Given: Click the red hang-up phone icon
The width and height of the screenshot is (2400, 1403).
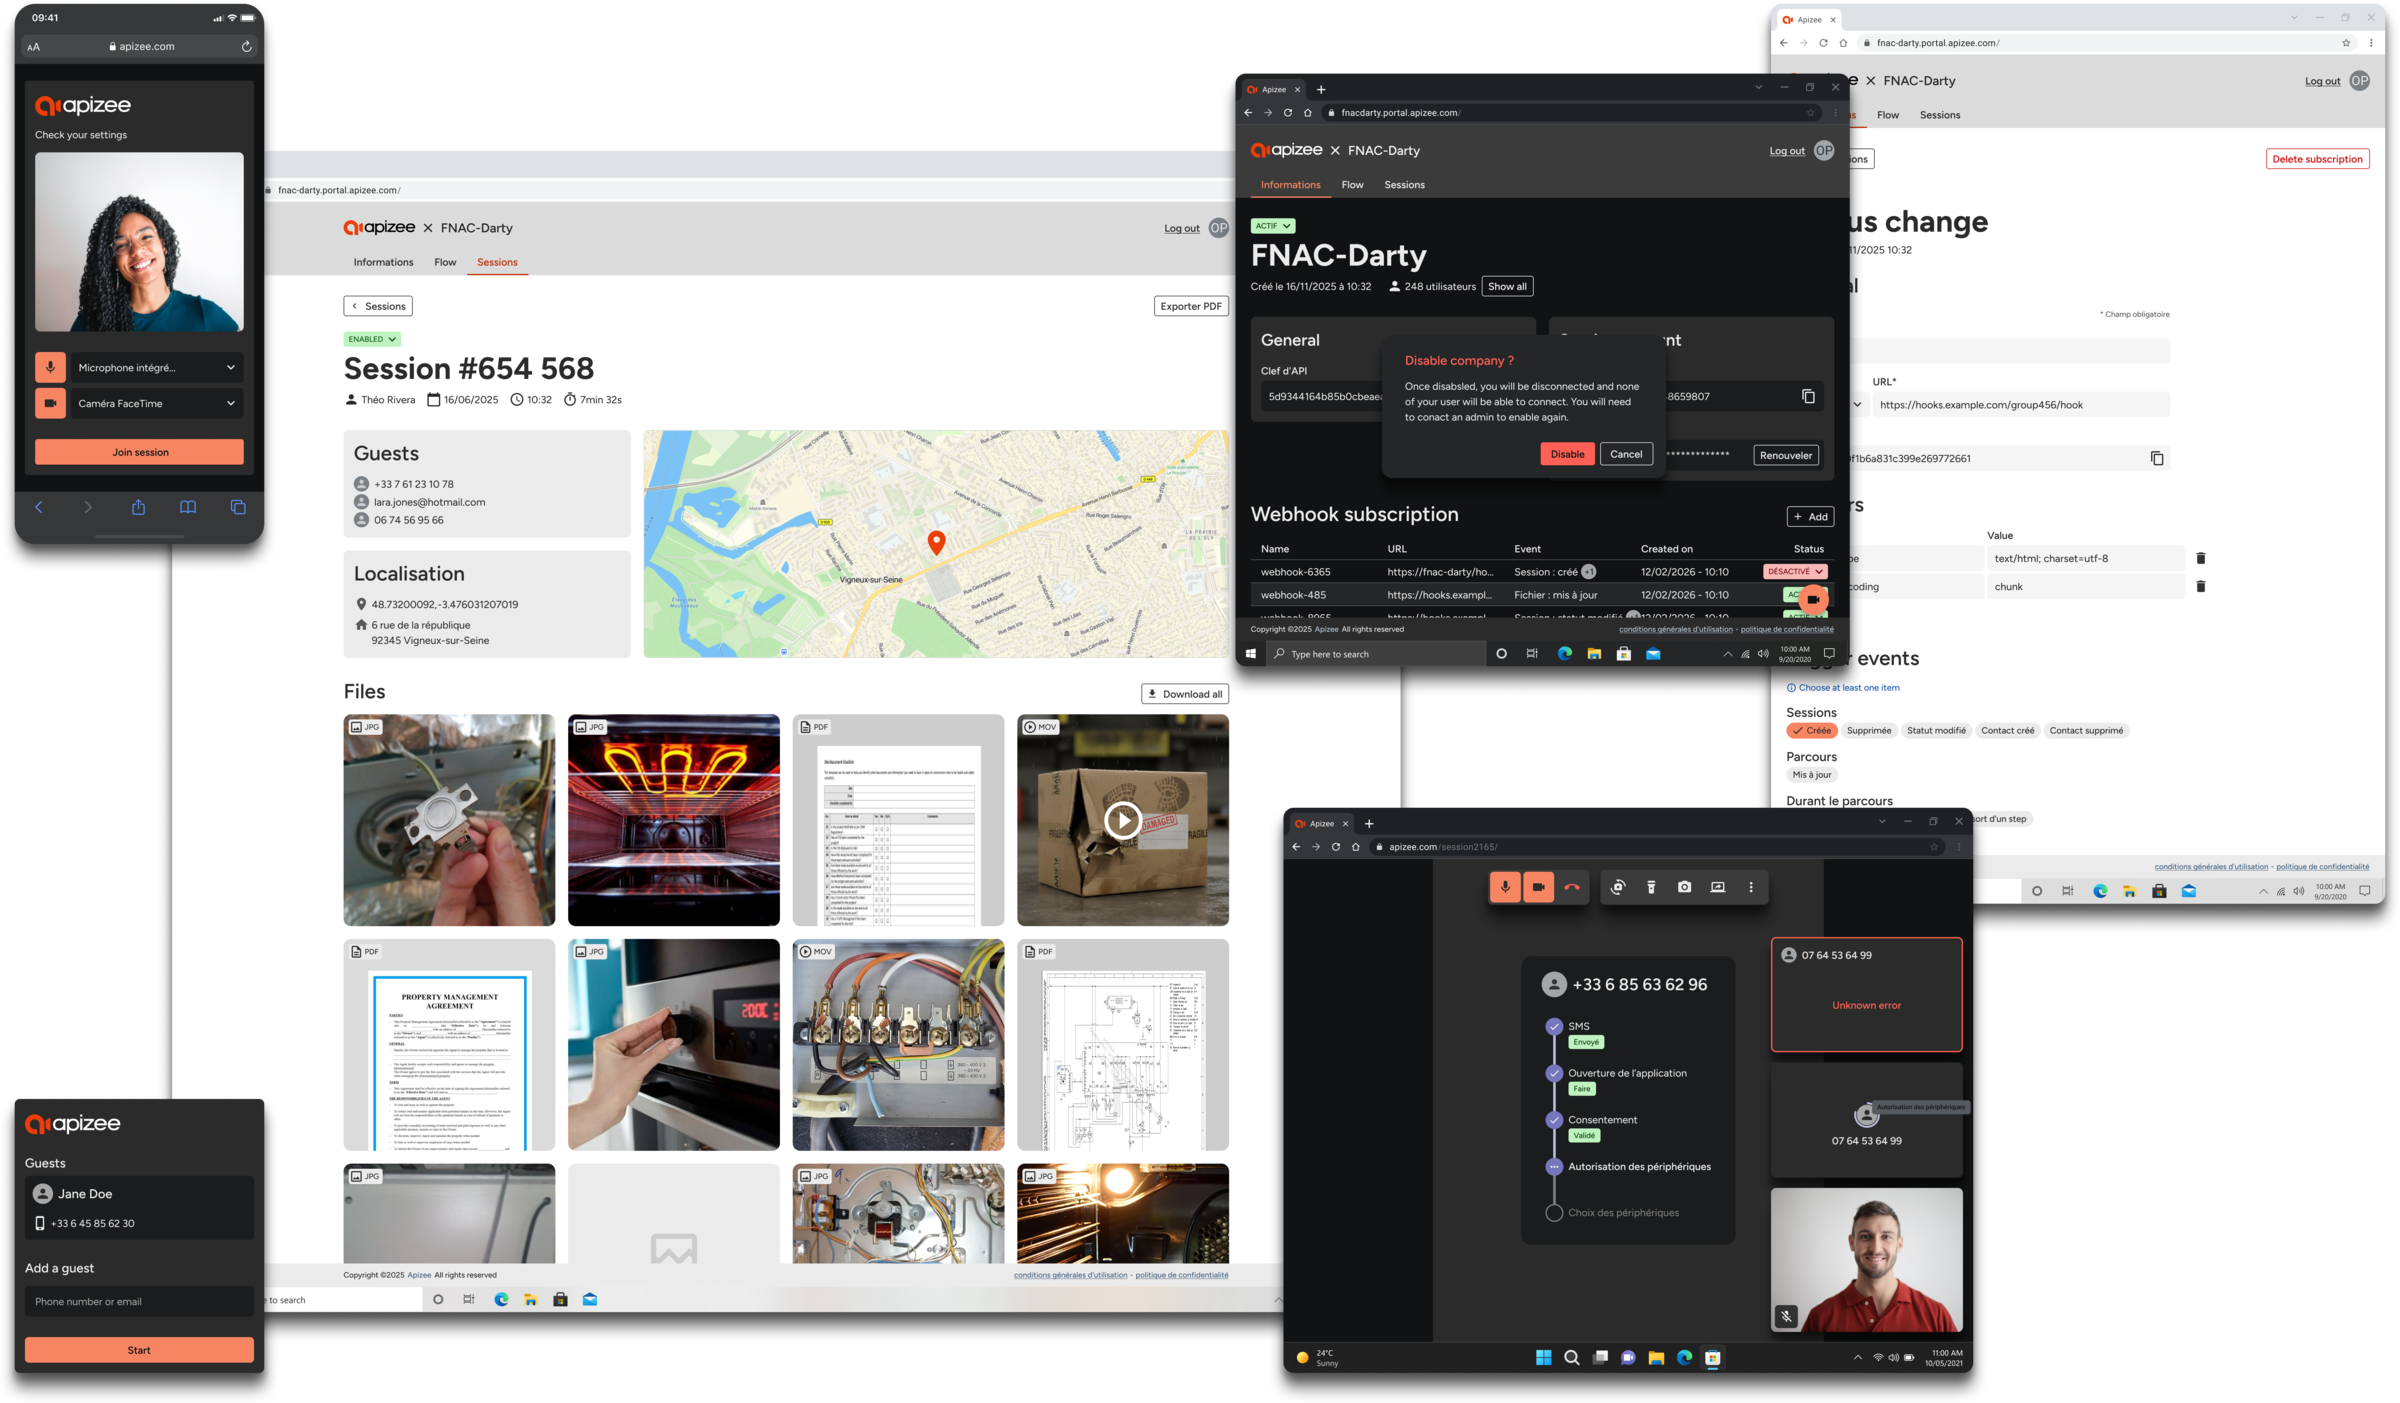Looking at the screenshot, I should tap(1572, 887).
